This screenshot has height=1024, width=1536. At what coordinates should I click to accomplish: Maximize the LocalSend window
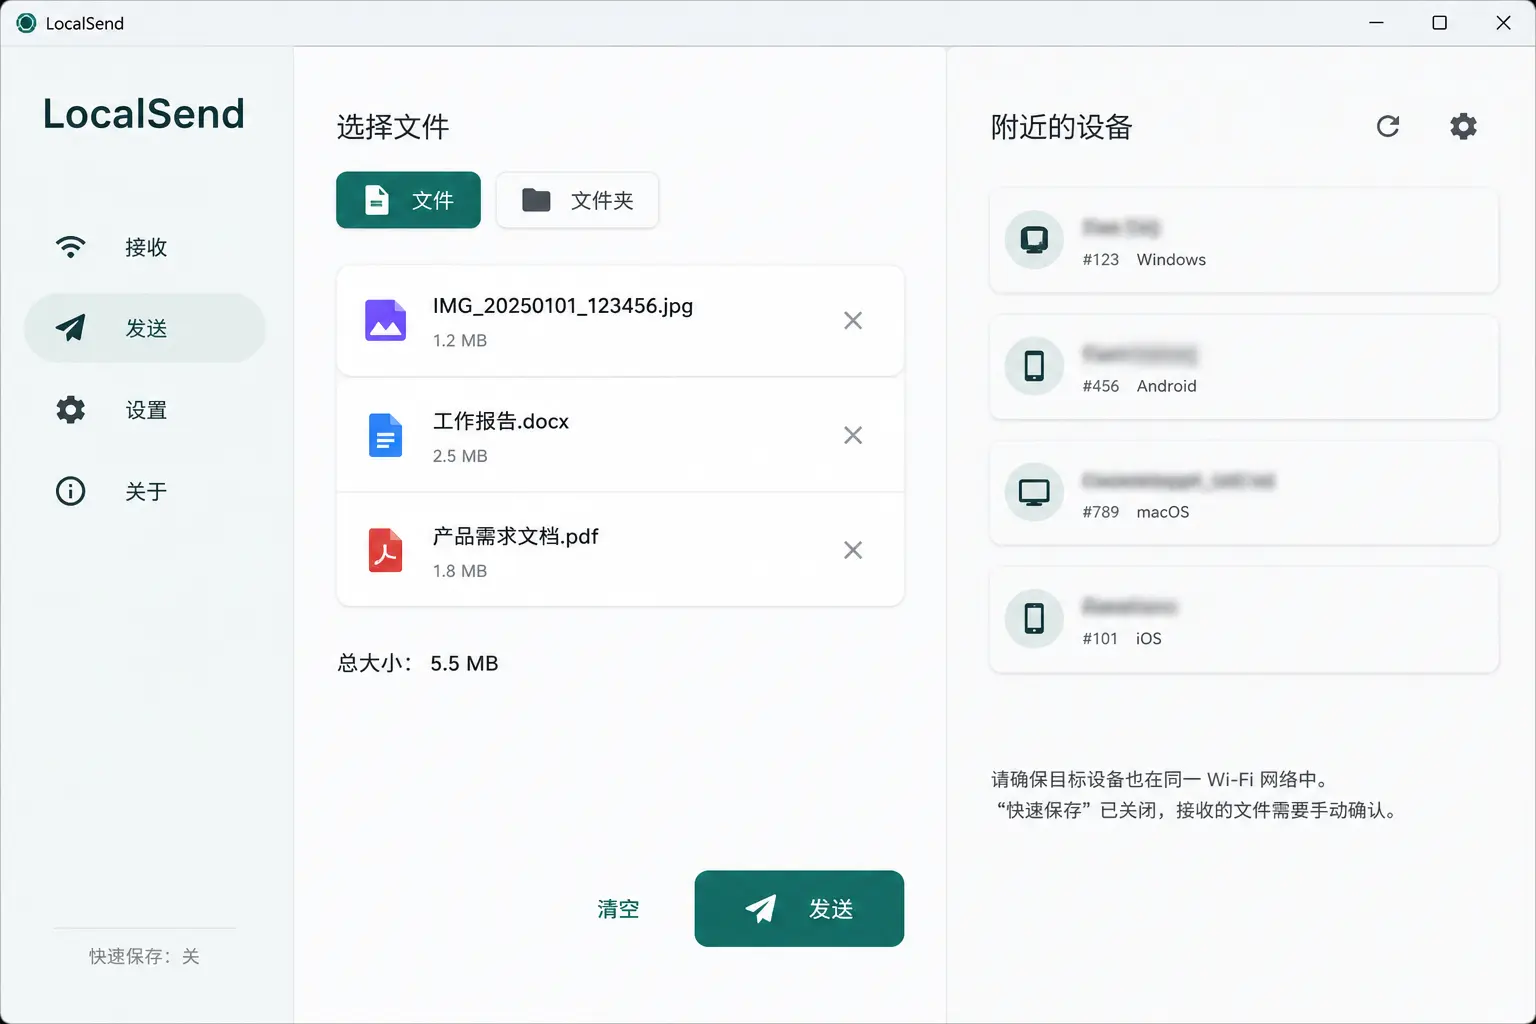click(x=1440, y=23)
